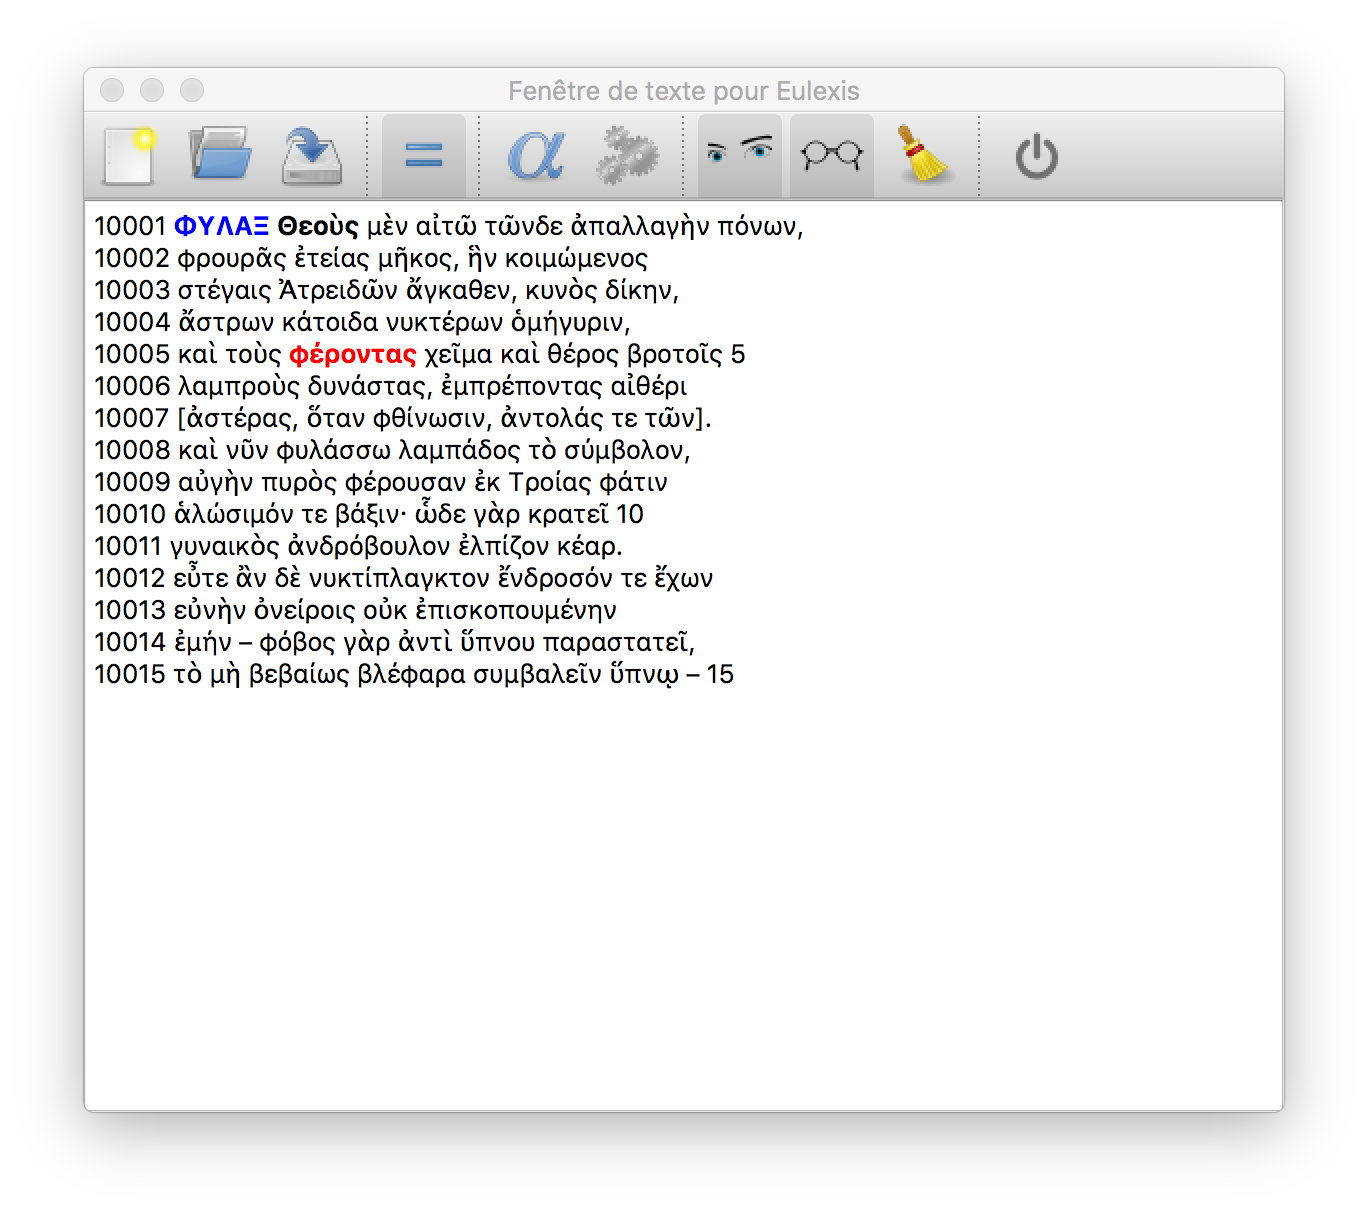Save the text with the download-tray icon
Screen dimensions: 1368x1212
point(312,155)
